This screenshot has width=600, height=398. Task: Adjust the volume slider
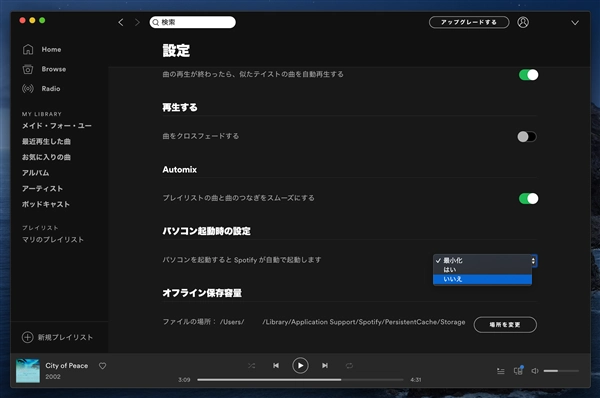click(x=561, y=371)
